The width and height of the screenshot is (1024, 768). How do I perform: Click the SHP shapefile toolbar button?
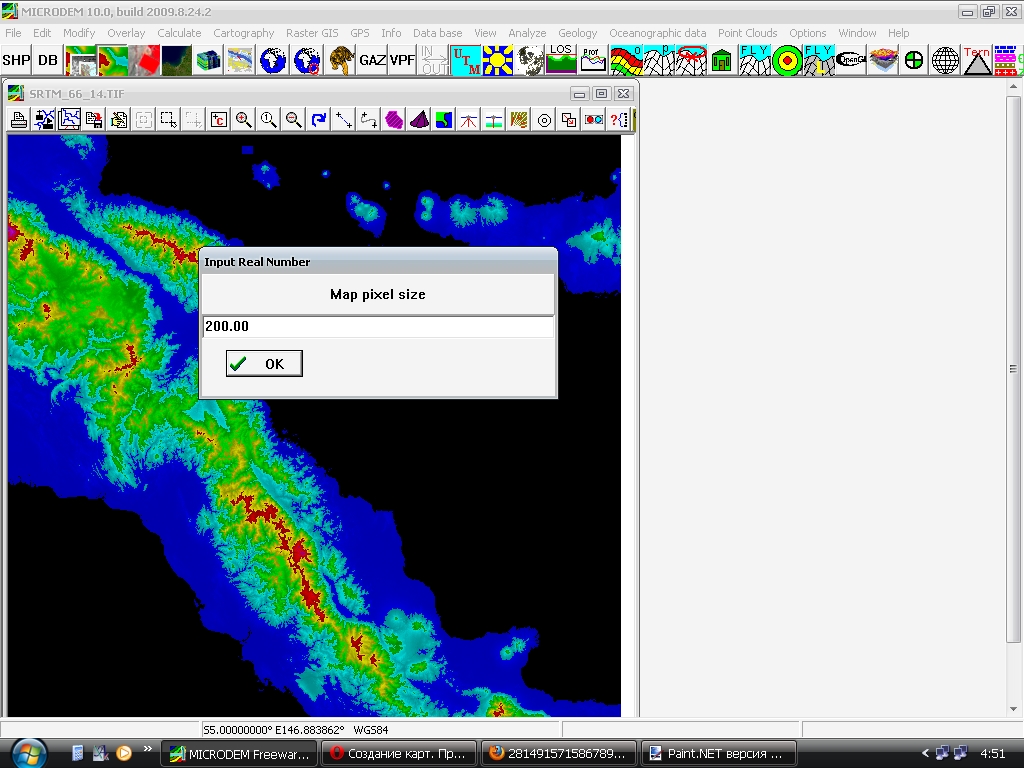point(16,61)
